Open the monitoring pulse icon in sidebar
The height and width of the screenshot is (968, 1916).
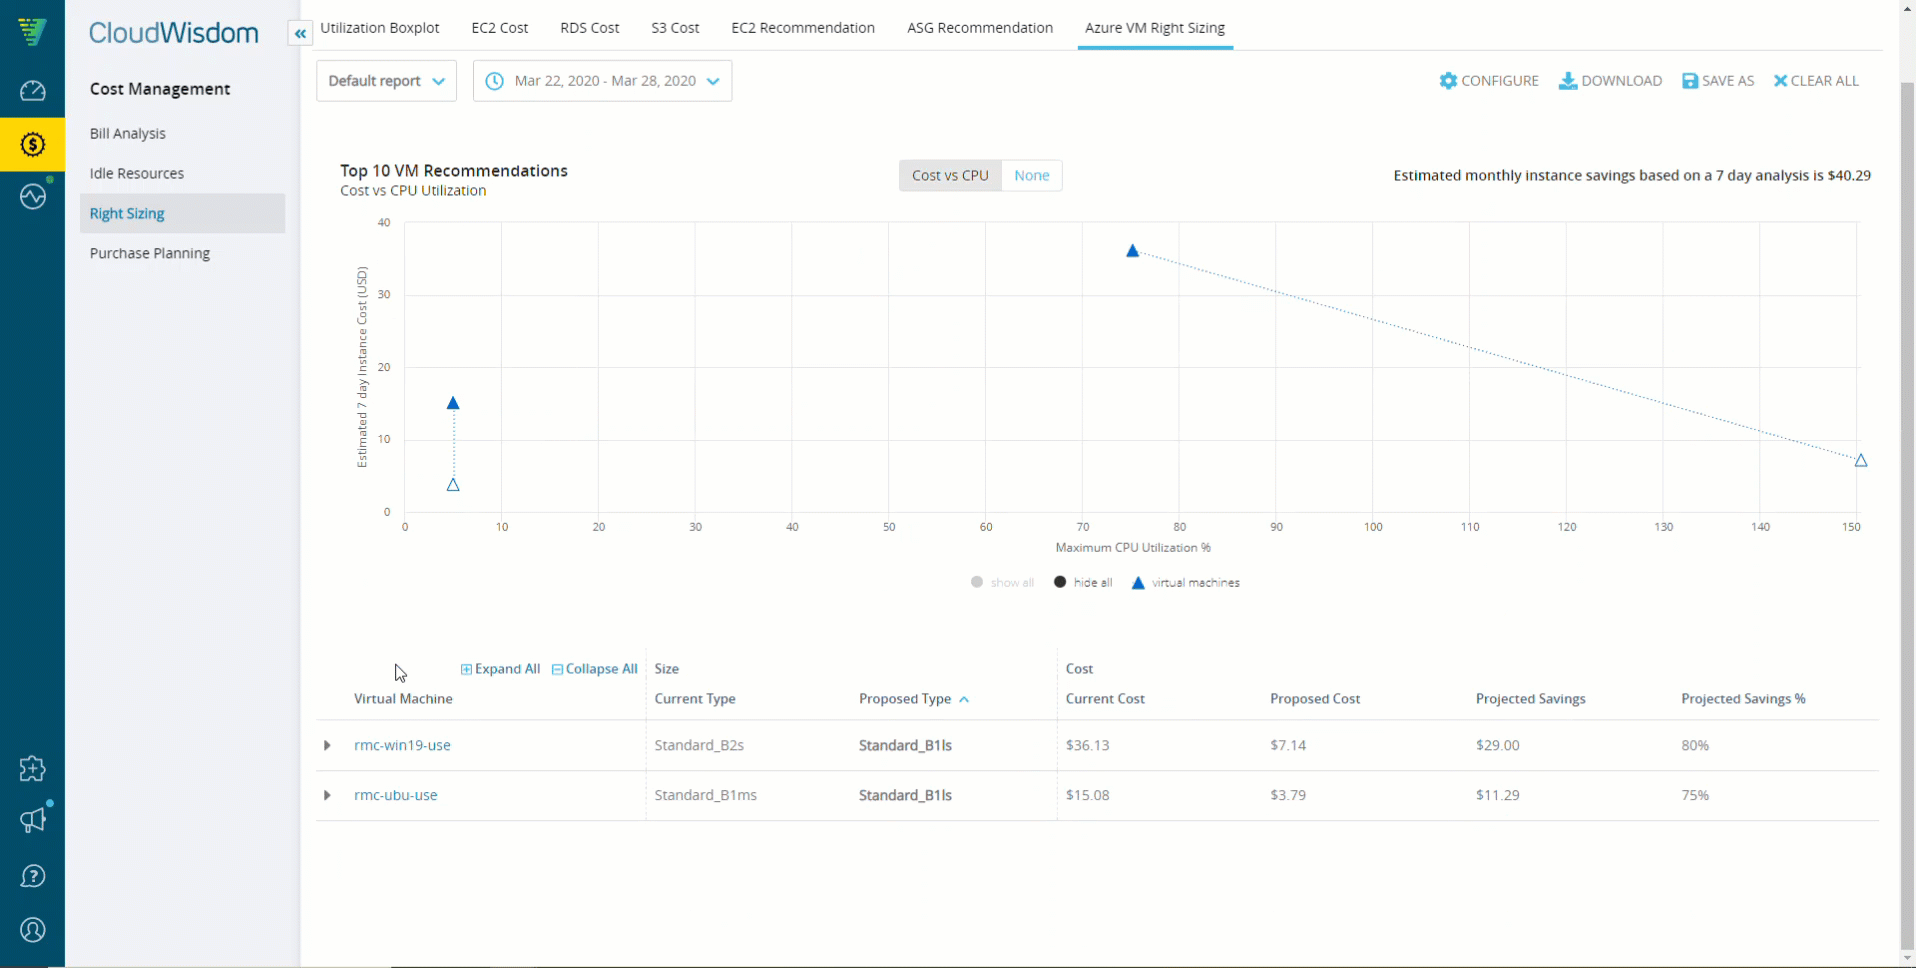32,196
